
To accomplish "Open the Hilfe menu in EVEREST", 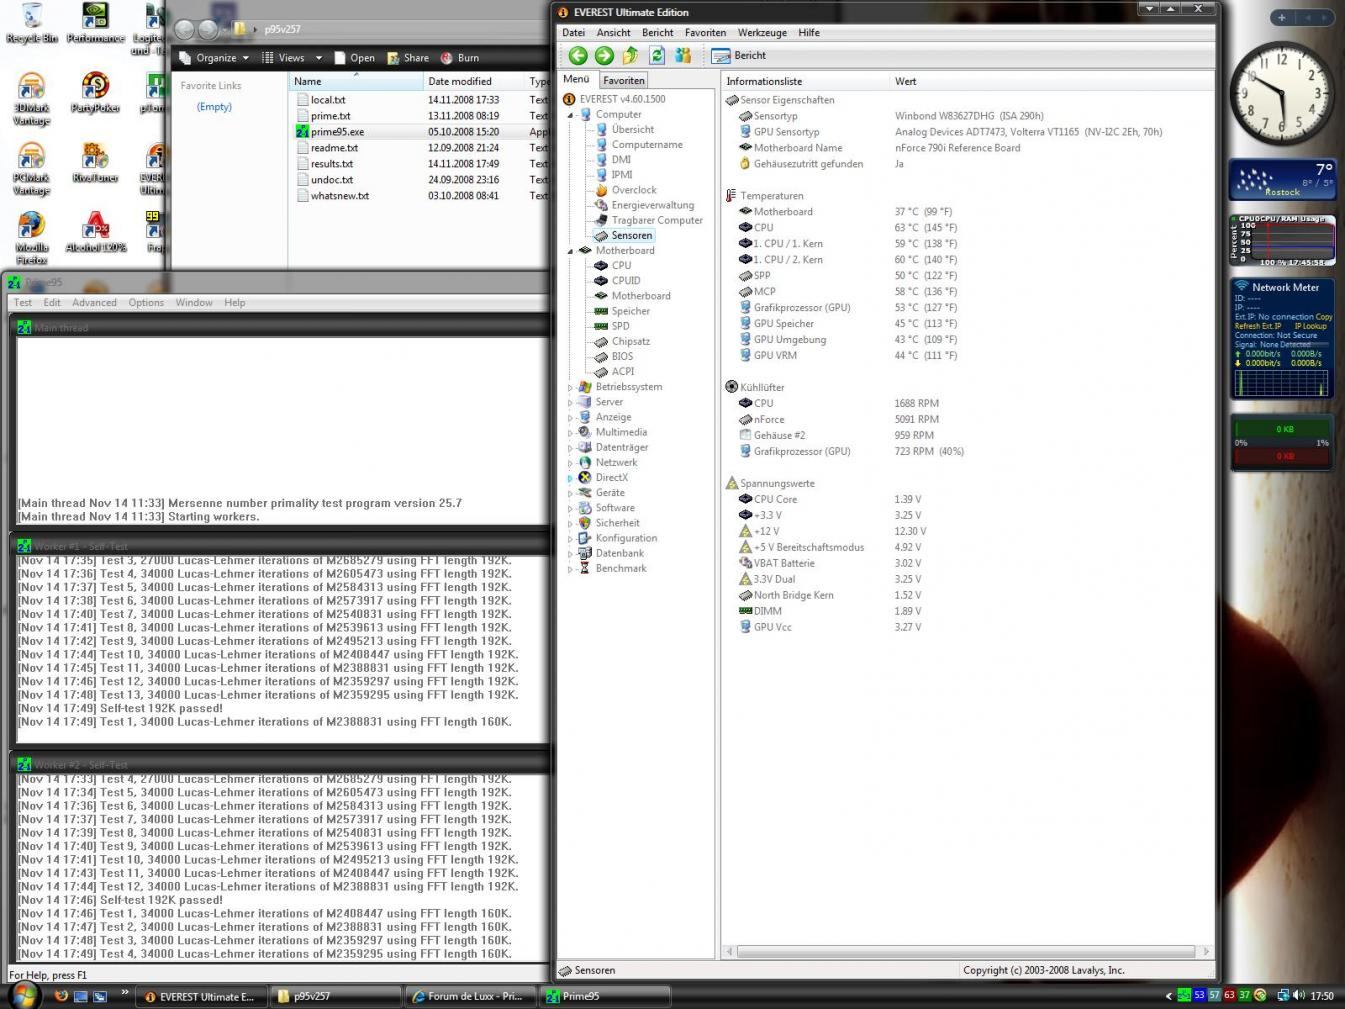I will pyautogui.click(x=809, y=33).
